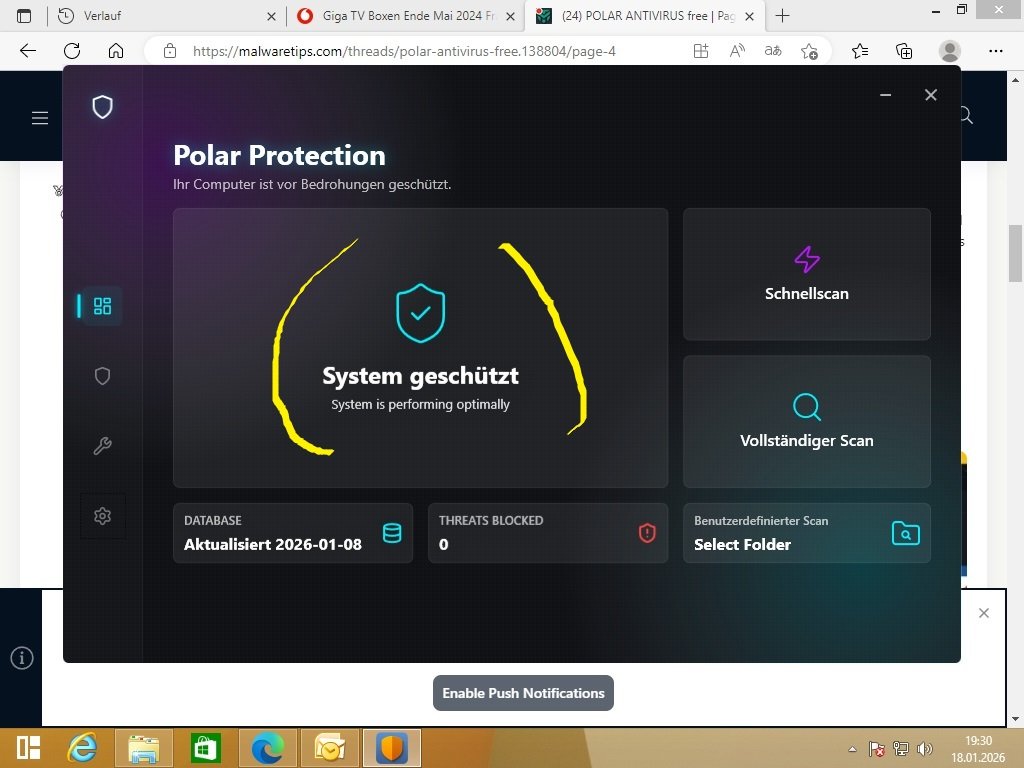Click the magnifier icon of Vollständiger Scan

pos(807,406)
